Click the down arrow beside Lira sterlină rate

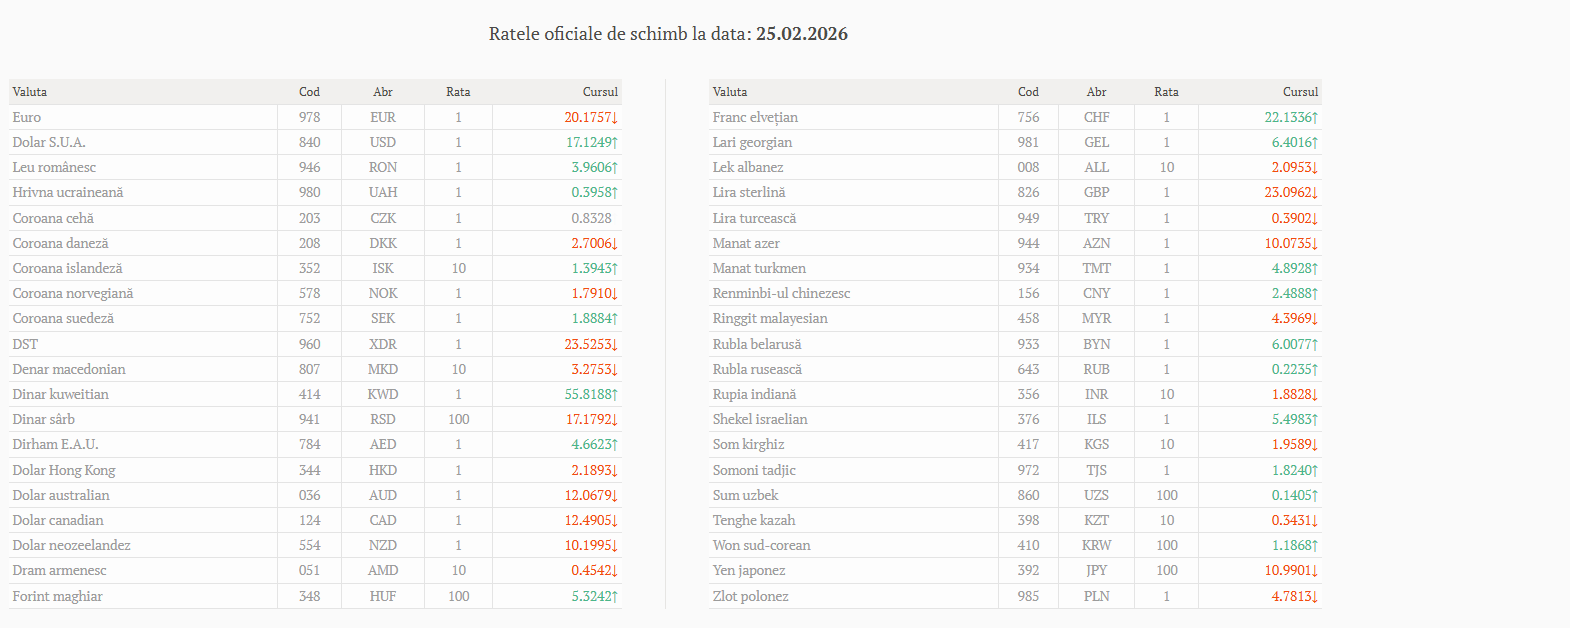[1315, 193]
